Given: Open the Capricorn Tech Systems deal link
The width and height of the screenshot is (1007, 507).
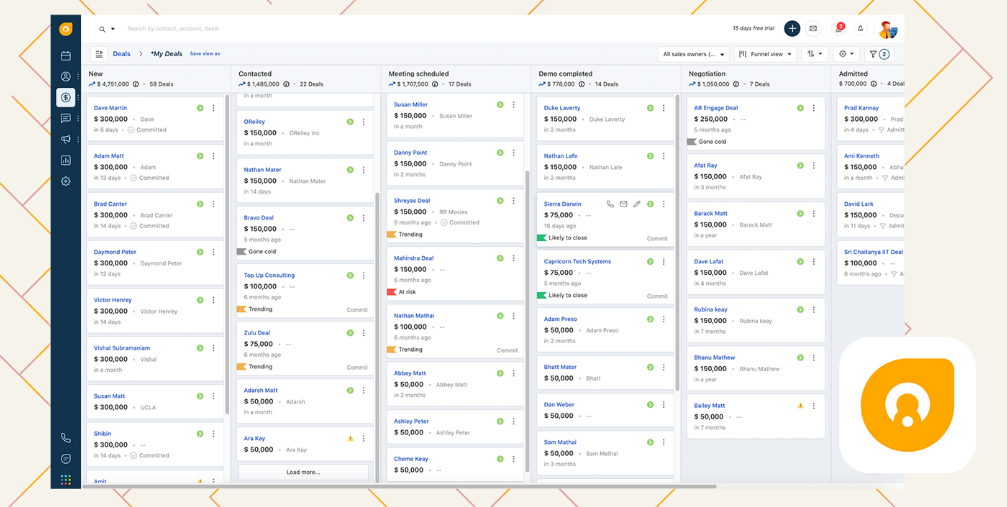Looking at the screenshot, I should (x=577, y=262).
